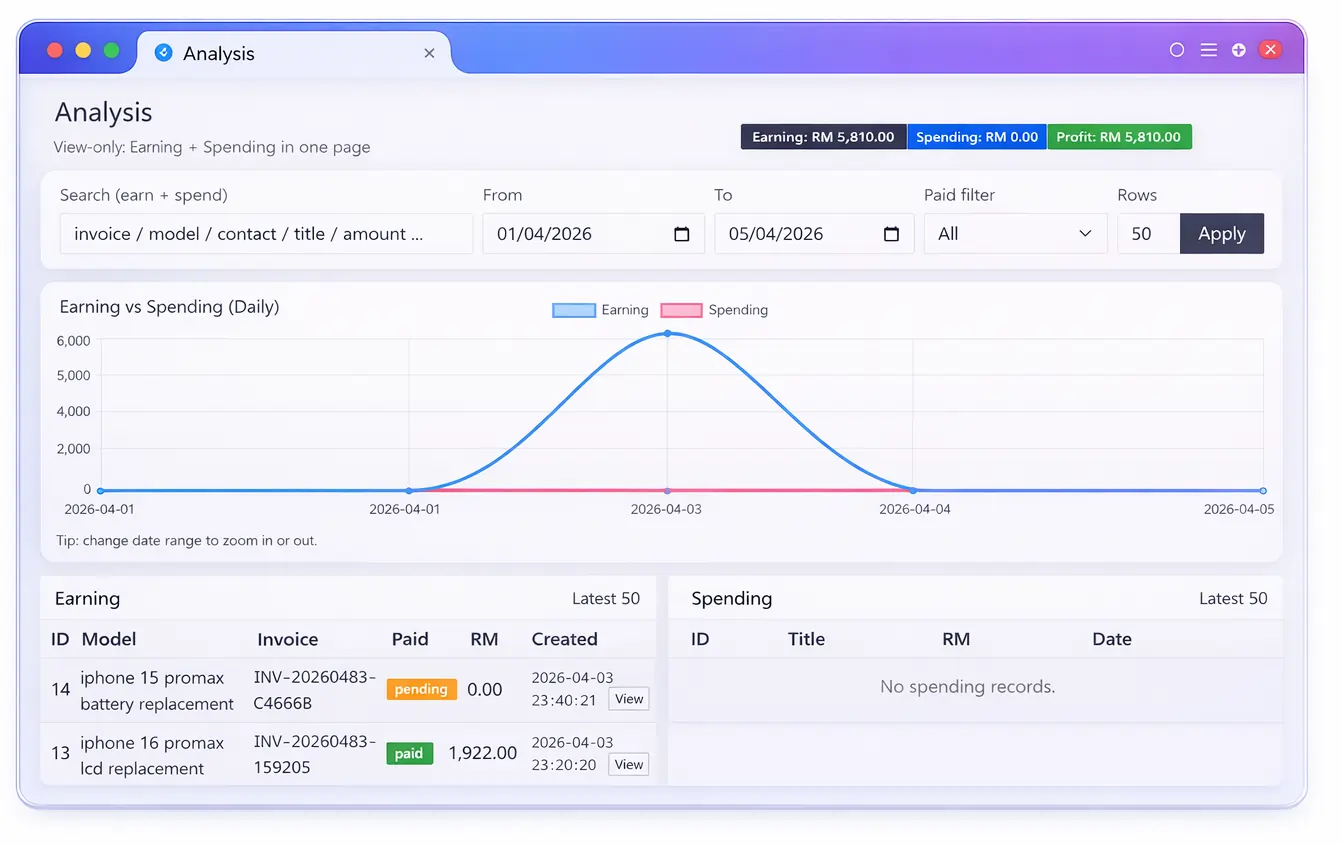Viewport: 1342px width, 845px height.
Task: Click the Profit: RM 5,810.00 badge
Action: coord(1120,136)
